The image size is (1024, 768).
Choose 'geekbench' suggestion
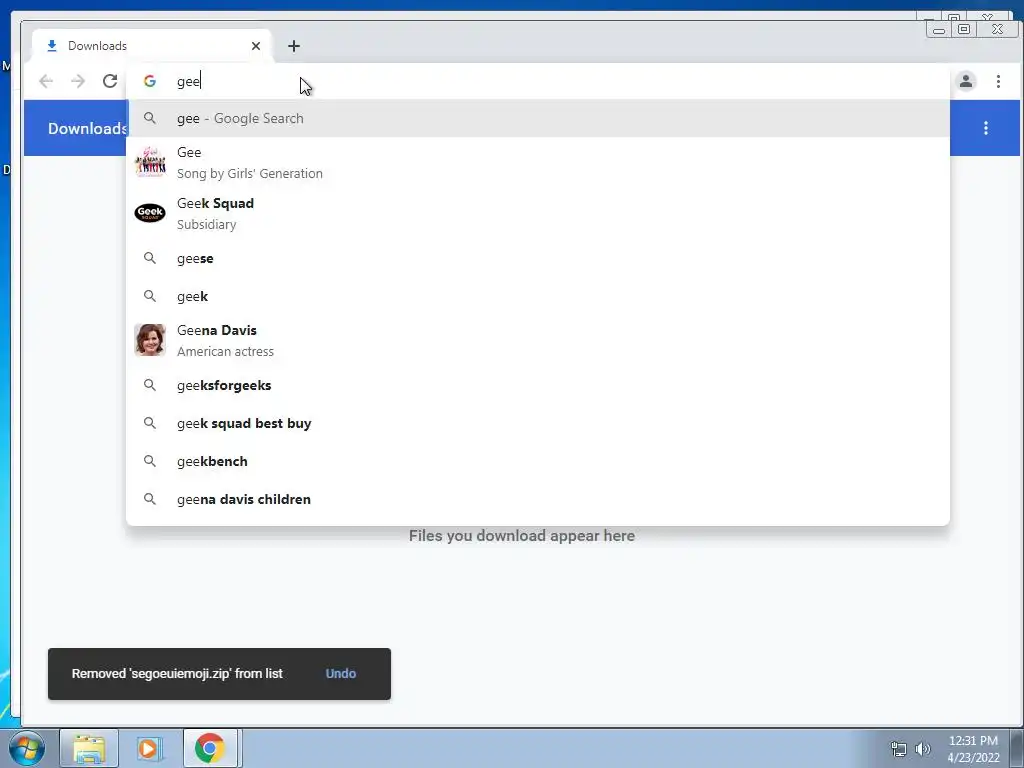tap(537, 461)
